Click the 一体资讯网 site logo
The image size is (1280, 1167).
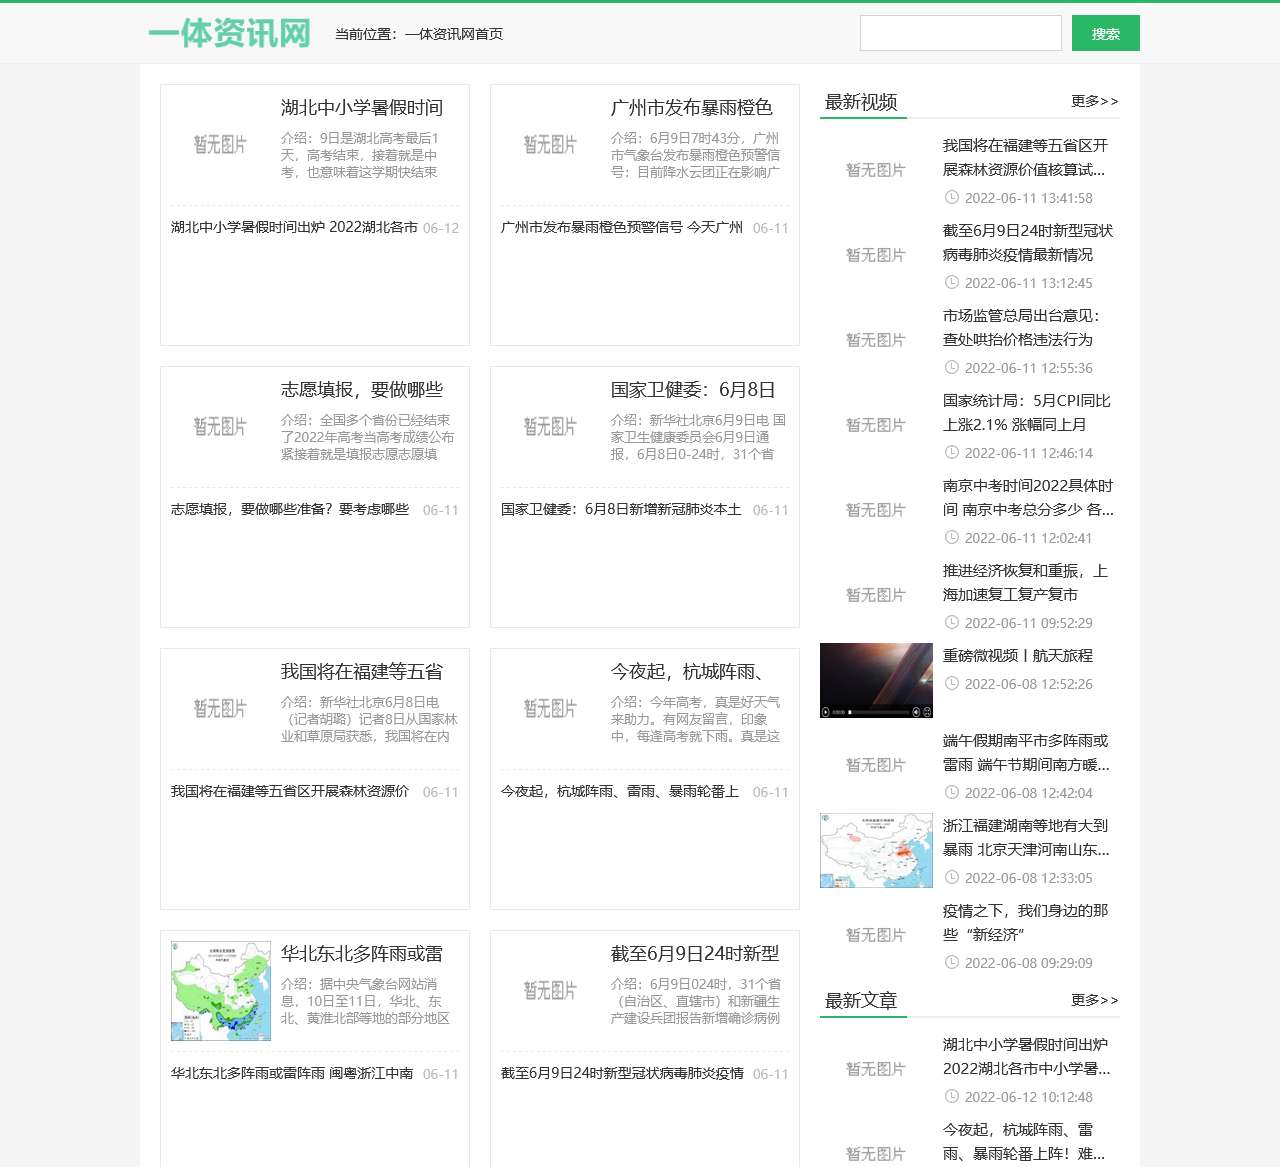coord(229,33)
